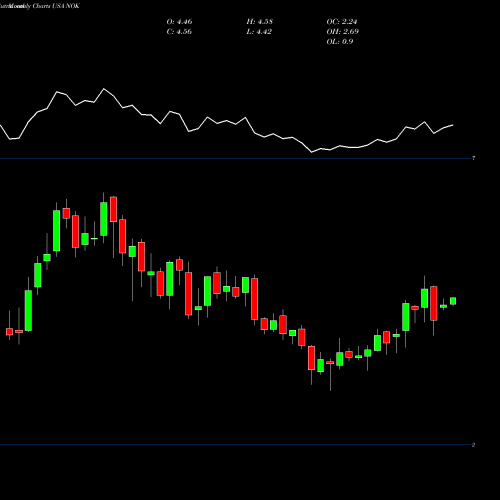Select the OC: 2.24 statistic
The width and height of the screenshot is (500, 500).
tap(342, 22)
